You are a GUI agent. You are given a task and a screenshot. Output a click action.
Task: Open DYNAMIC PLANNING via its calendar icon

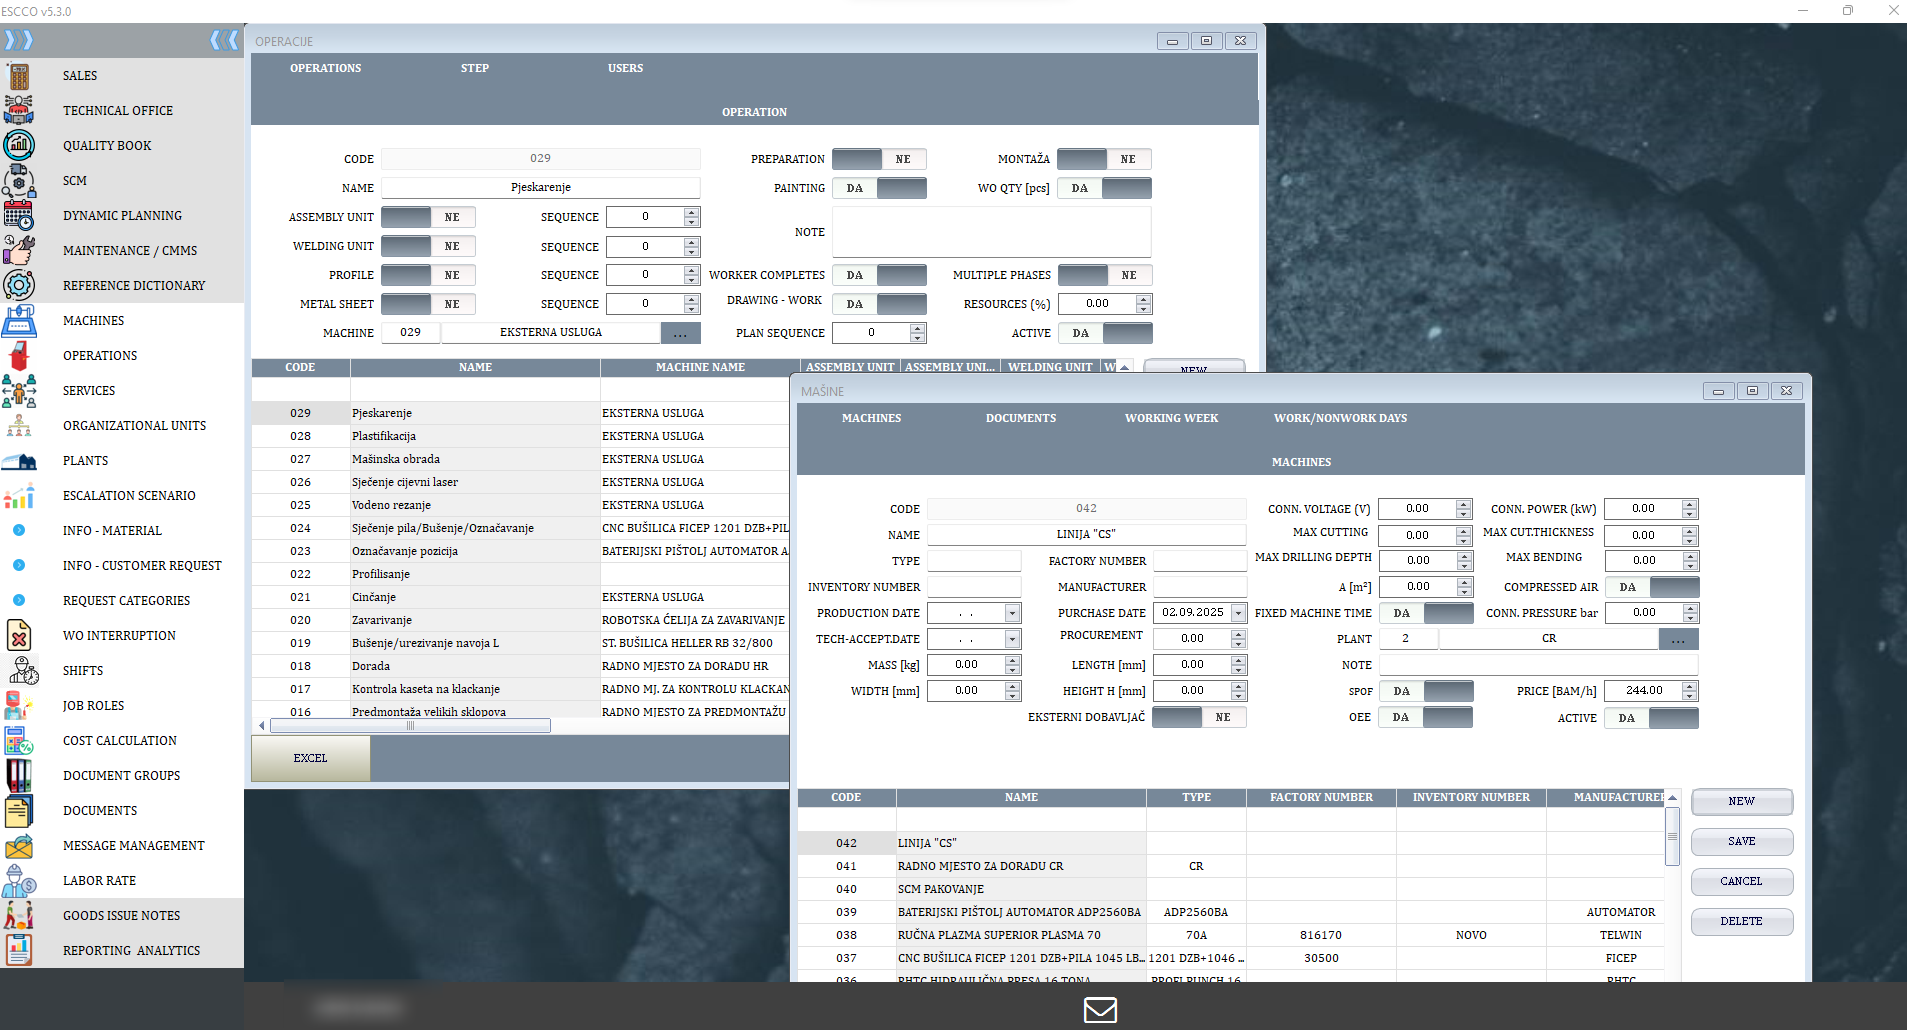[20, 215]
